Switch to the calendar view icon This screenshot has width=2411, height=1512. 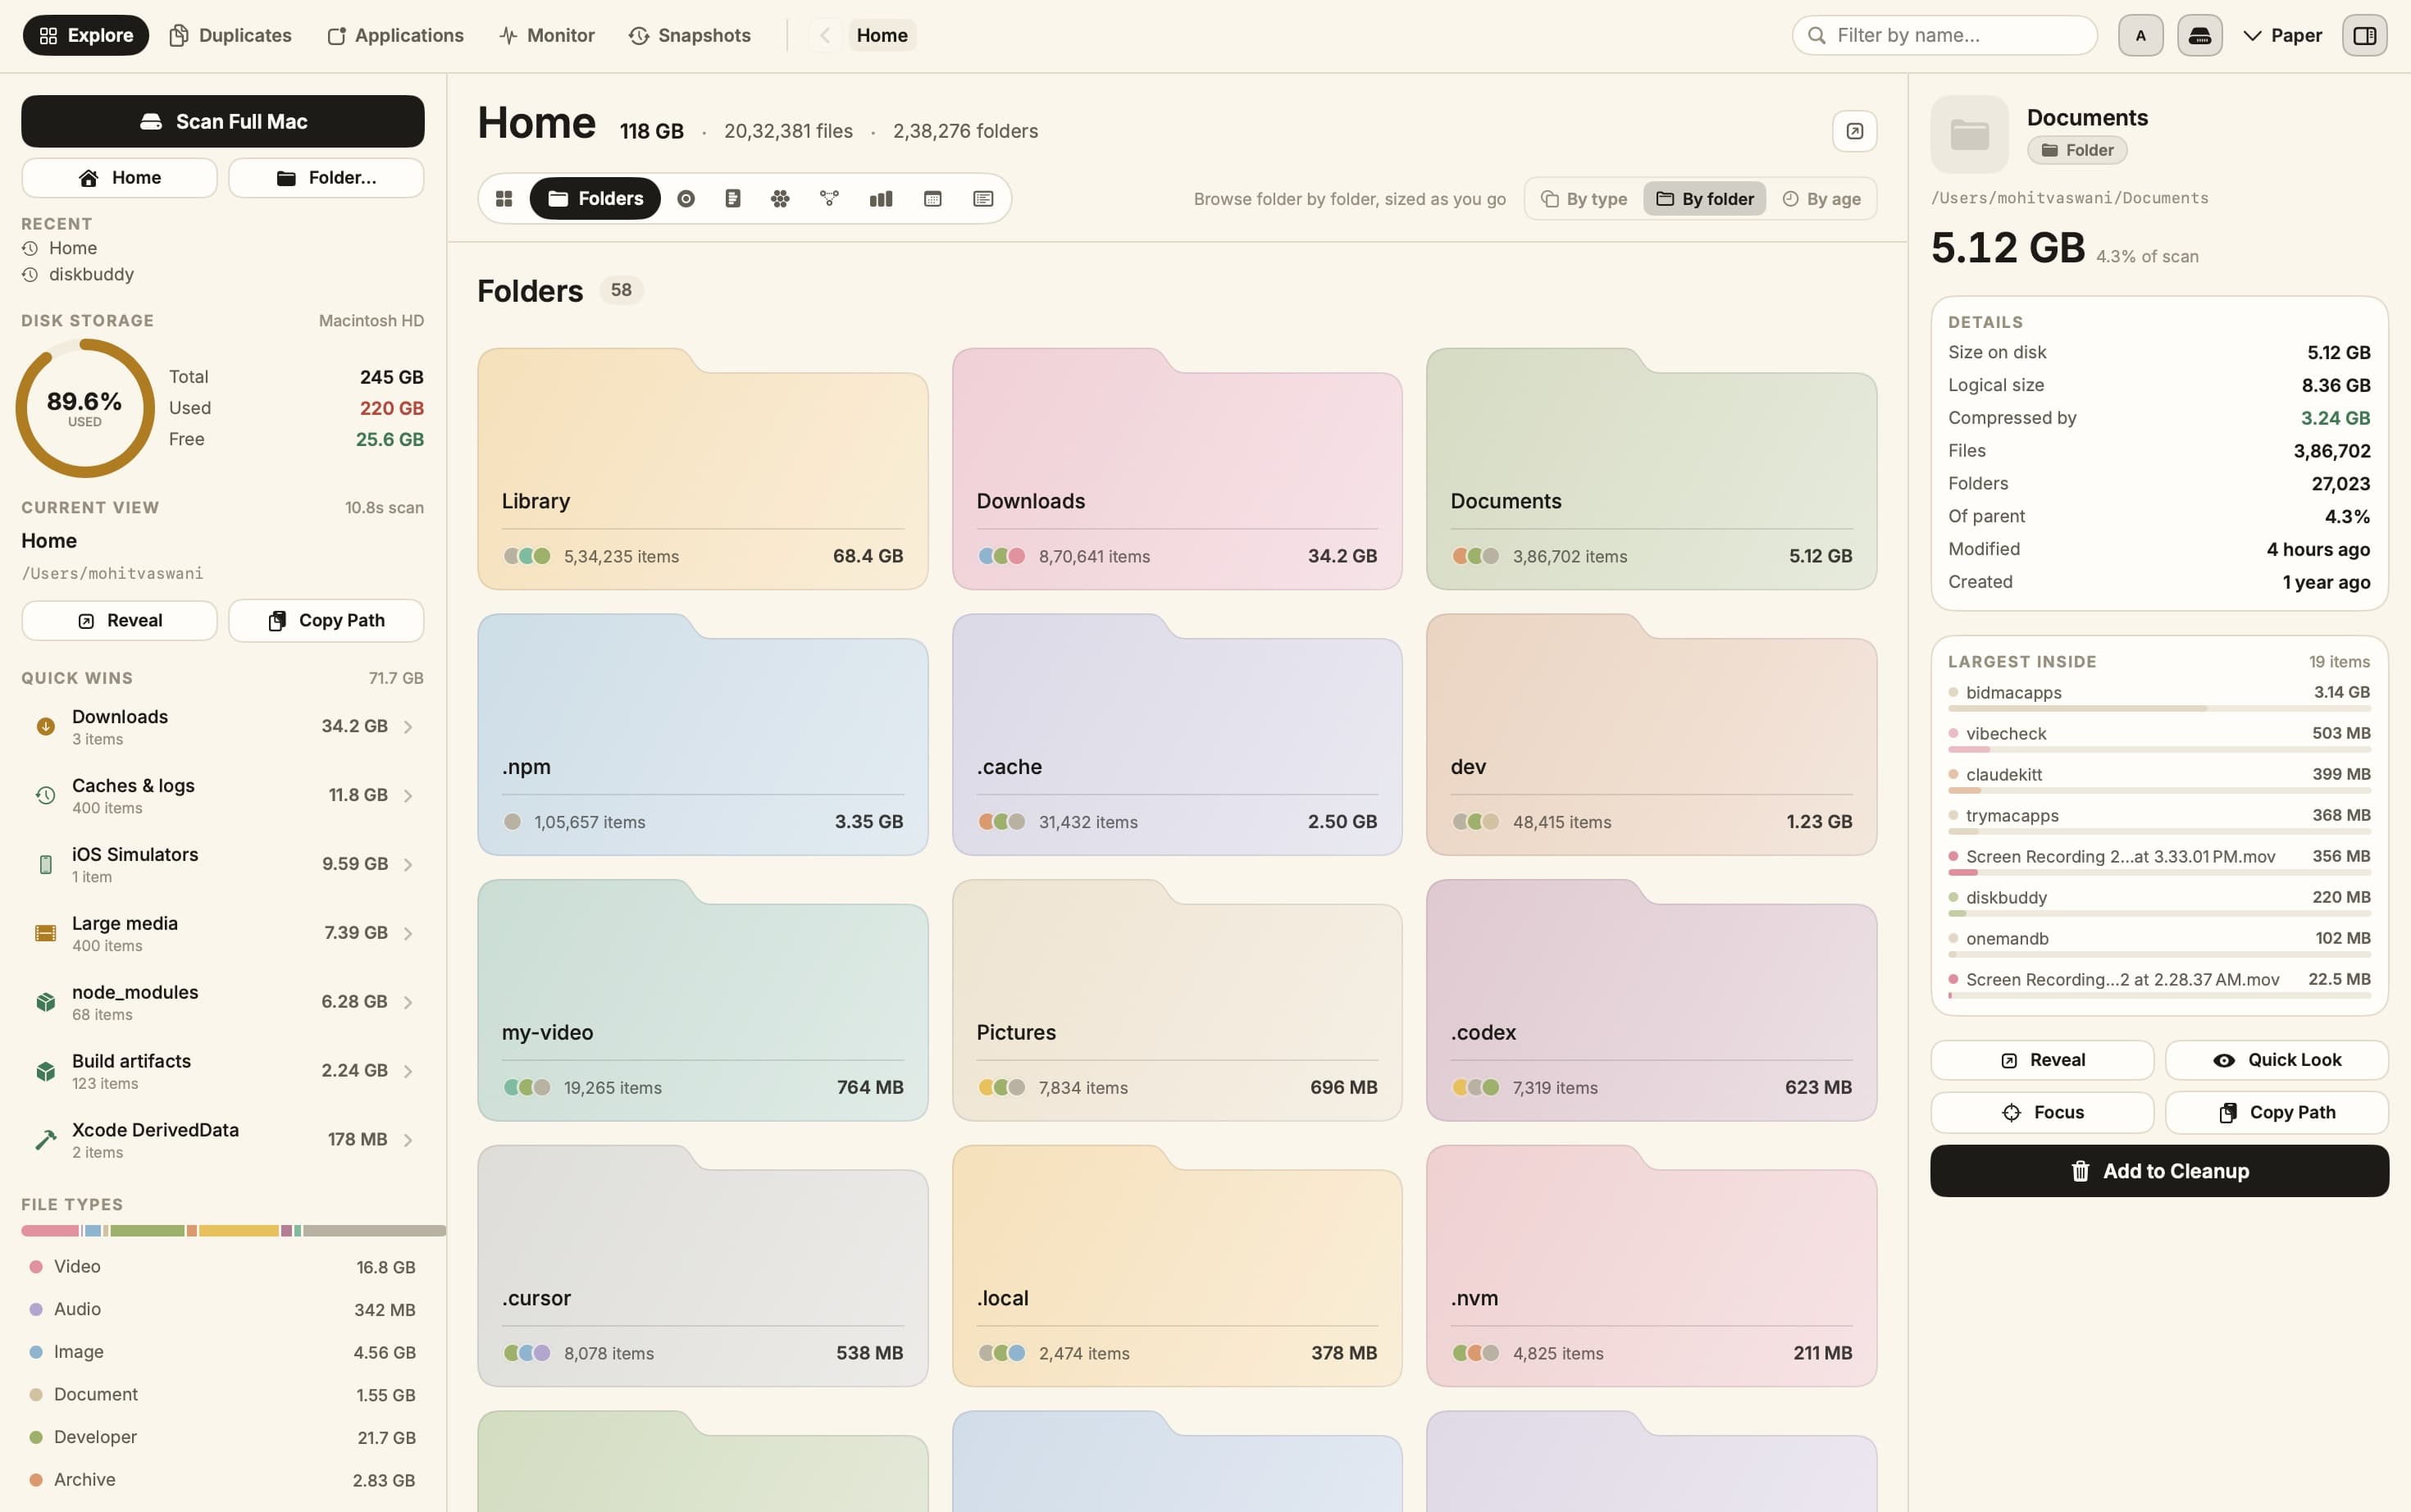933,199
